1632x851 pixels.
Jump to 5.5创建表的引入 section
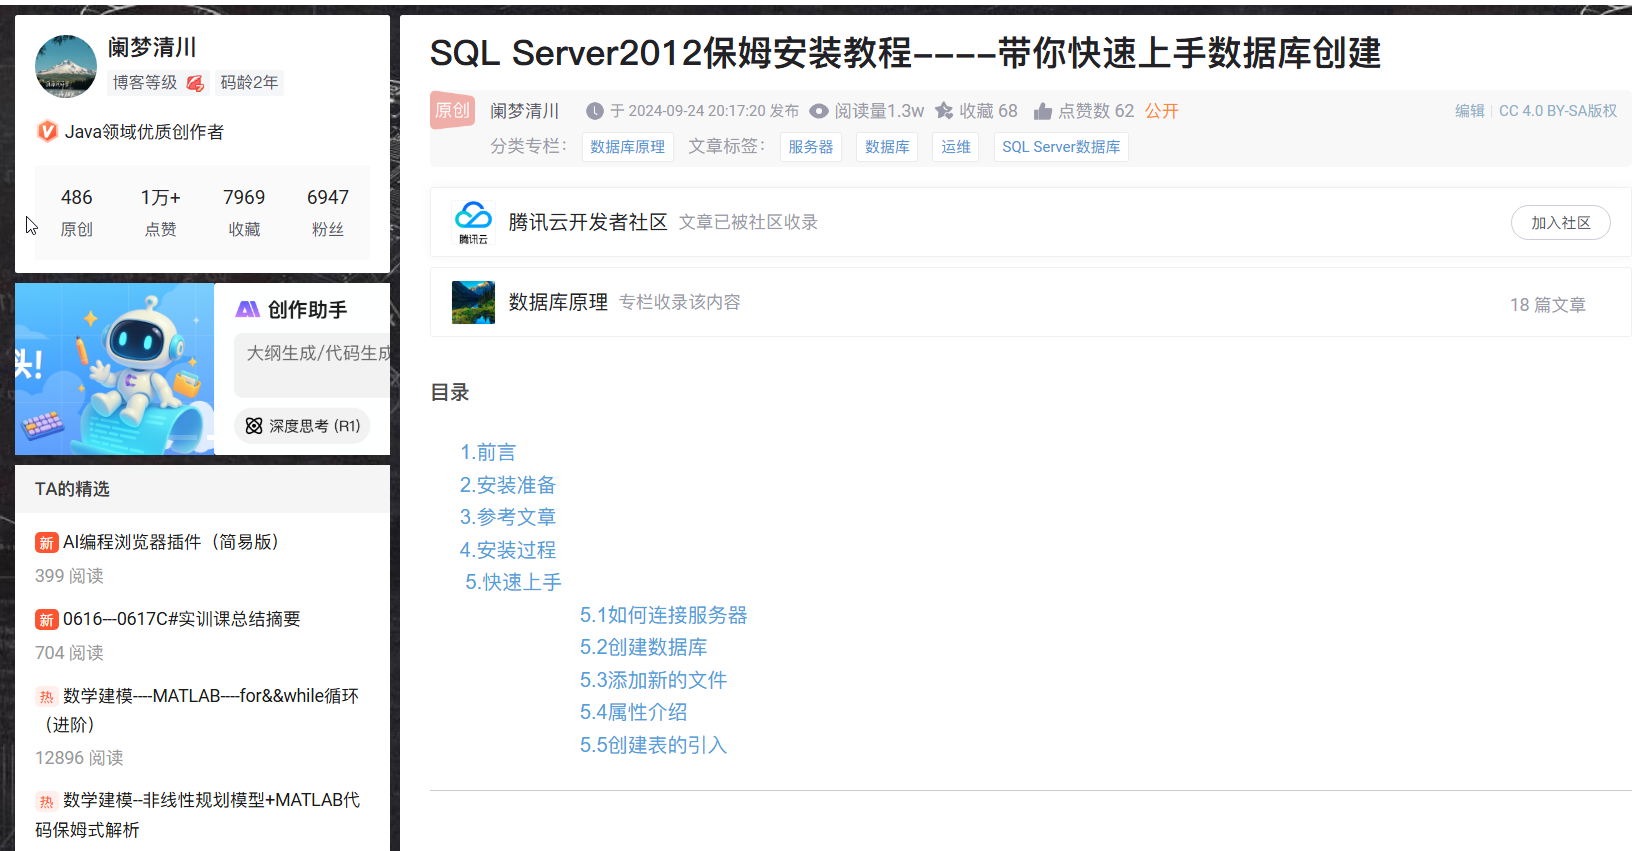pyautogui.click(x=654, y=745)
